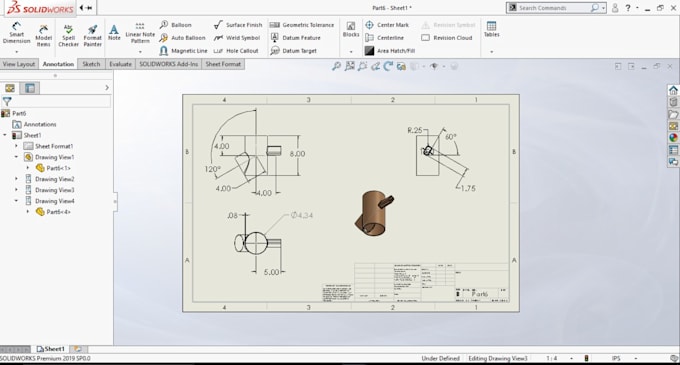Click the add sheet tab button
The height and width of the screenshot is (365, 680).
tap(78, 349)
